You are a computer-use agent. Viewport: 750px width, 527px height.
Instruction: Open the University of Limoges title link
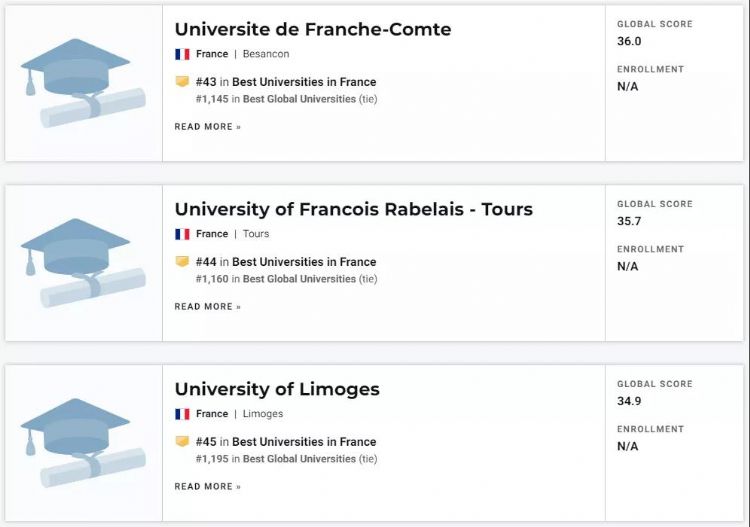[x=277, y=389]
